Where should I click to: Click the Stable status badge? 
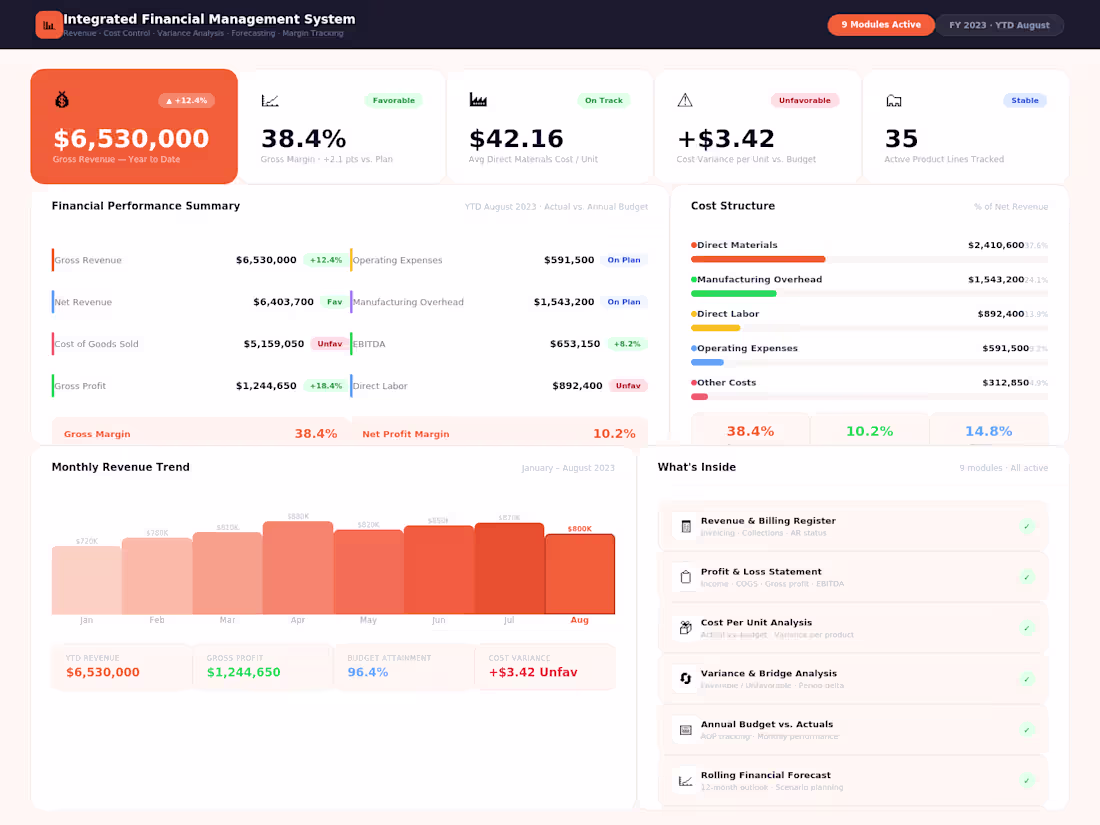click(1025, 100)
